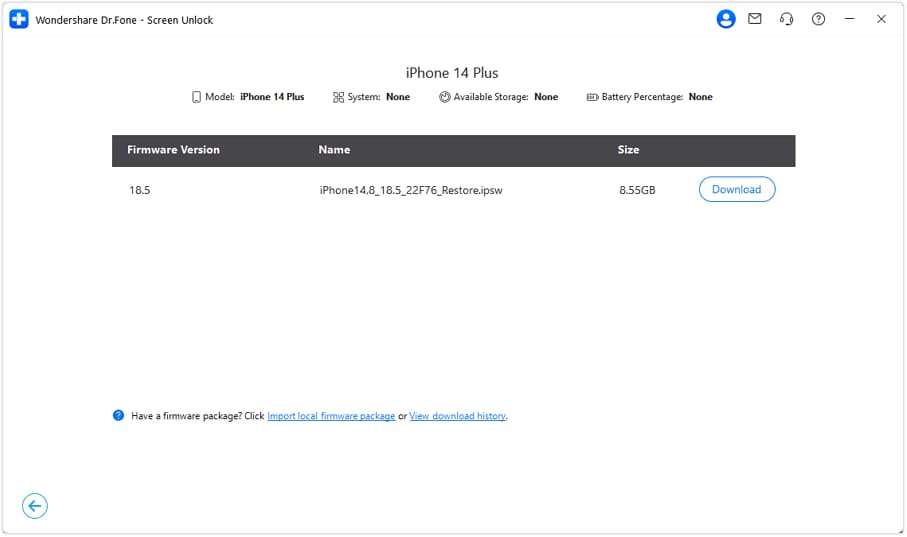Click the Dr.Fone app logo icon
907x537 pixels.
tap(19, 19)
